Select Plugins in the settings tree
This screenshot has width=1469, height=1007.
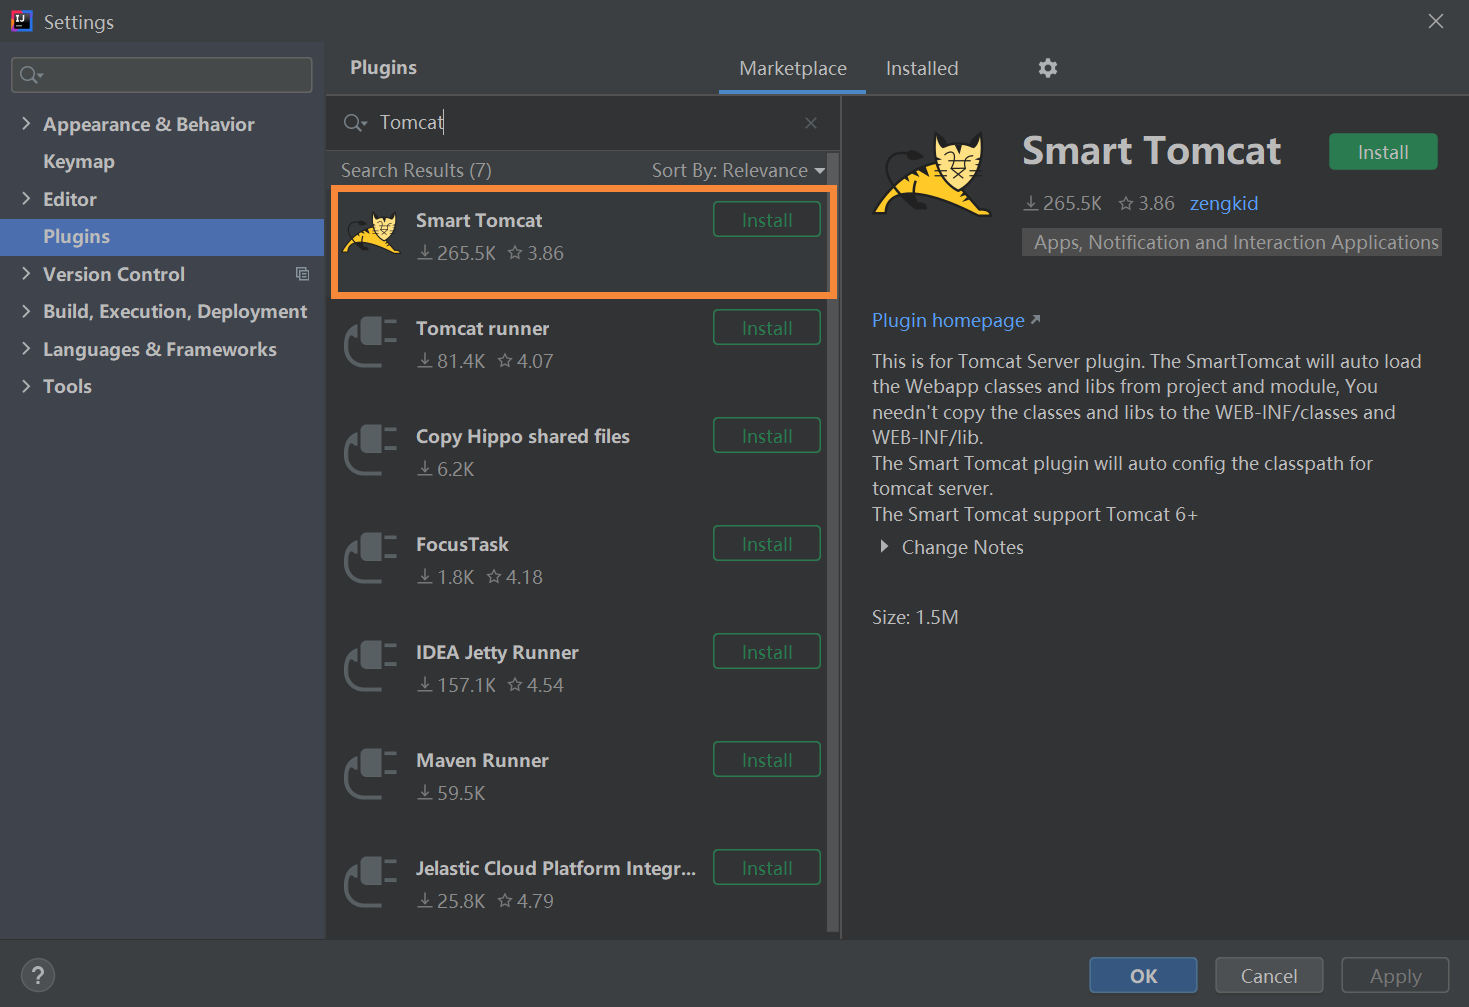click(x=162, y=237)
